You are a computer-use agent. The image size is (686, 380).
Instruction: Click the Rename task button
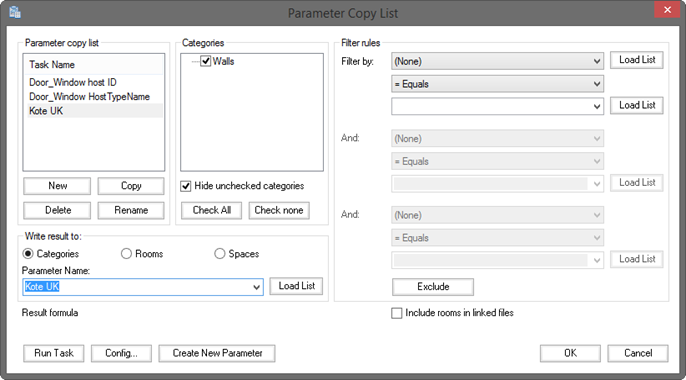point(131,210)
